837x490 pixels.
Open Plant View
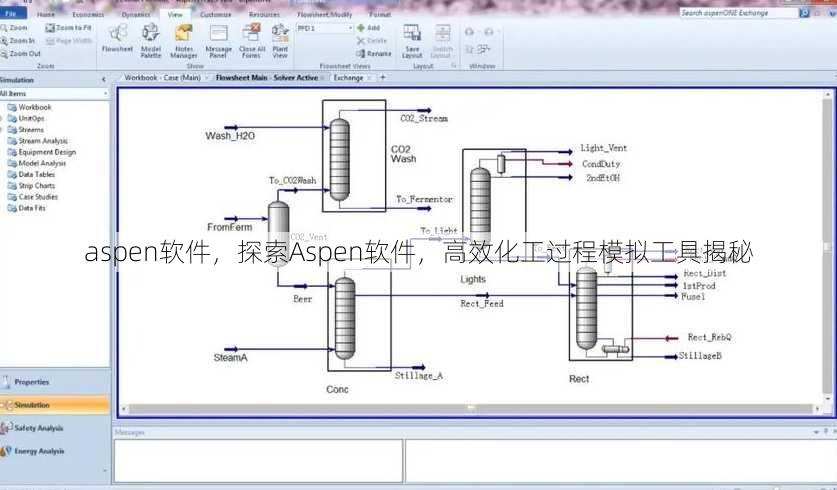(280, 41)
